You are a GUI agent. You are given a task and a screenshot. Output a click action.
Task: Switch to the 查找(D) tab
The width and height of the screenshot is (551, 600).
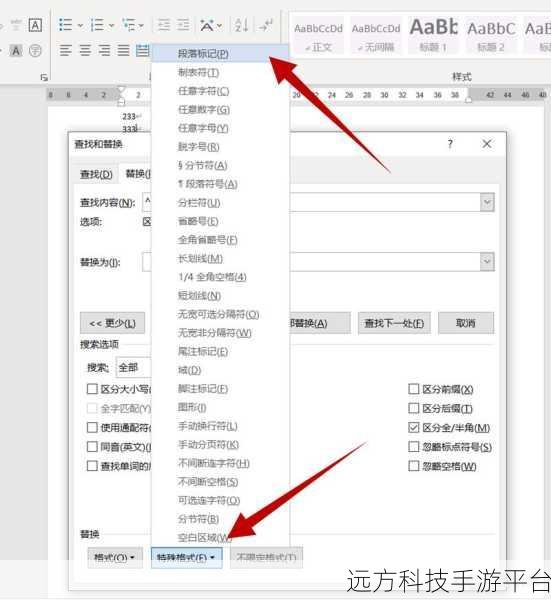(96, 174)
